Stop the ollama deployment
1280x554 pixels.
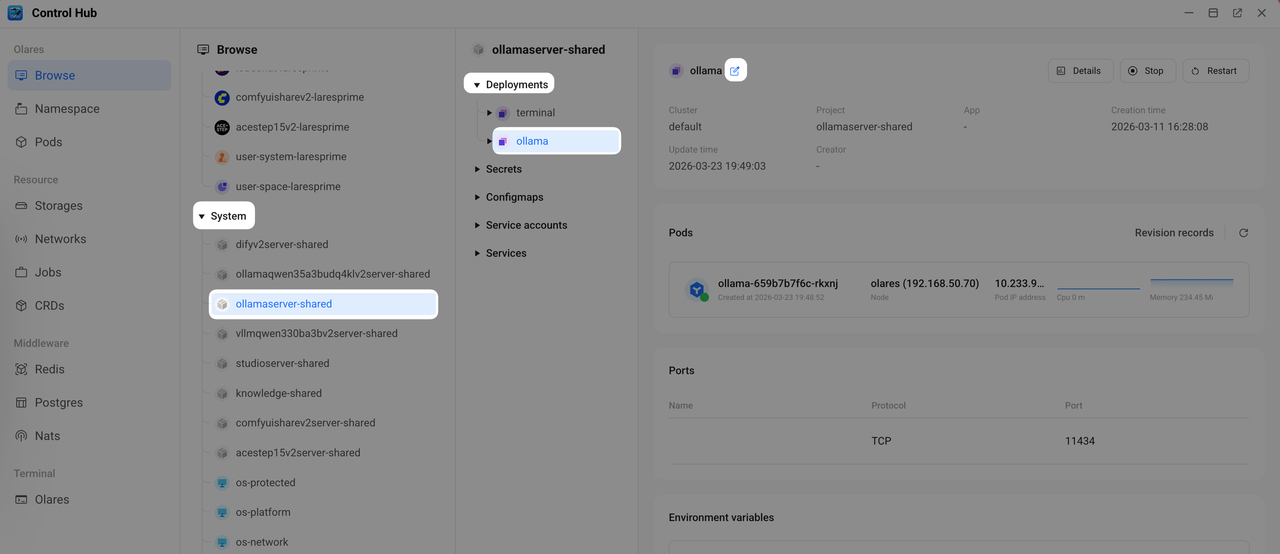[1145, 71]
